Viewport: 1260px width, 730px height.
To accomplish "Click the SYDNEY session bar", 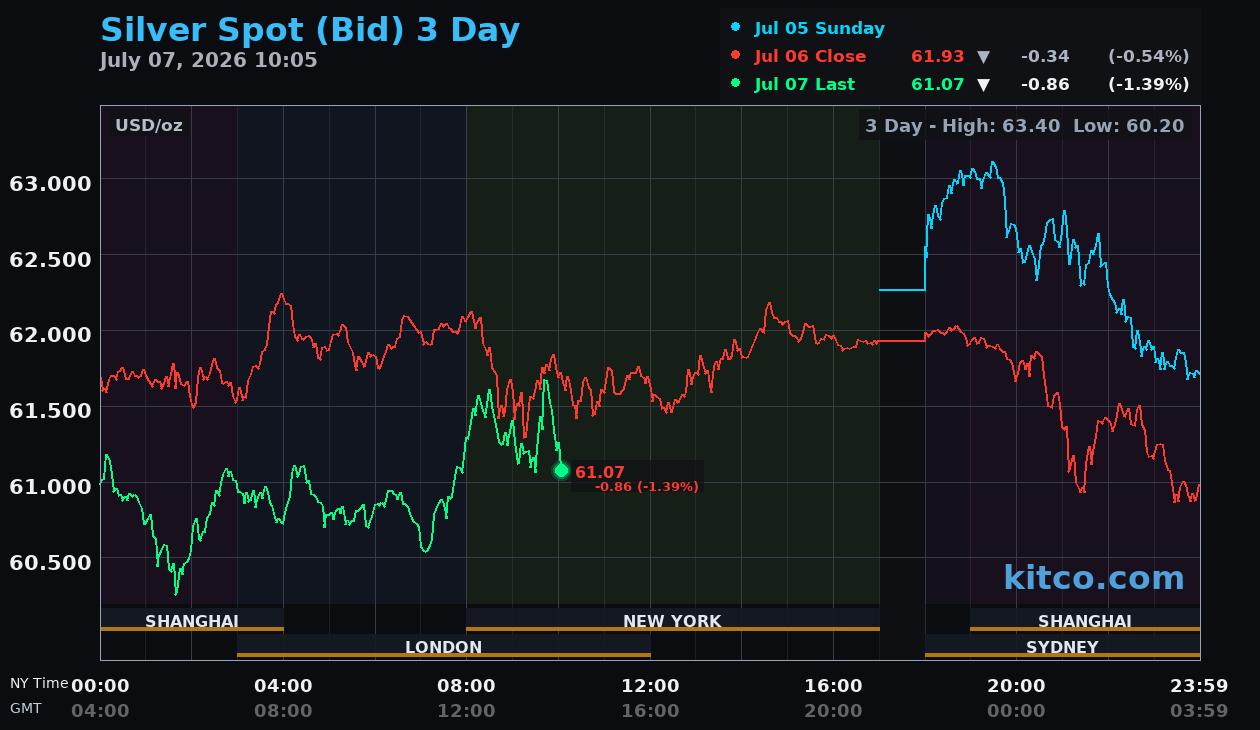I will 1062,646.
